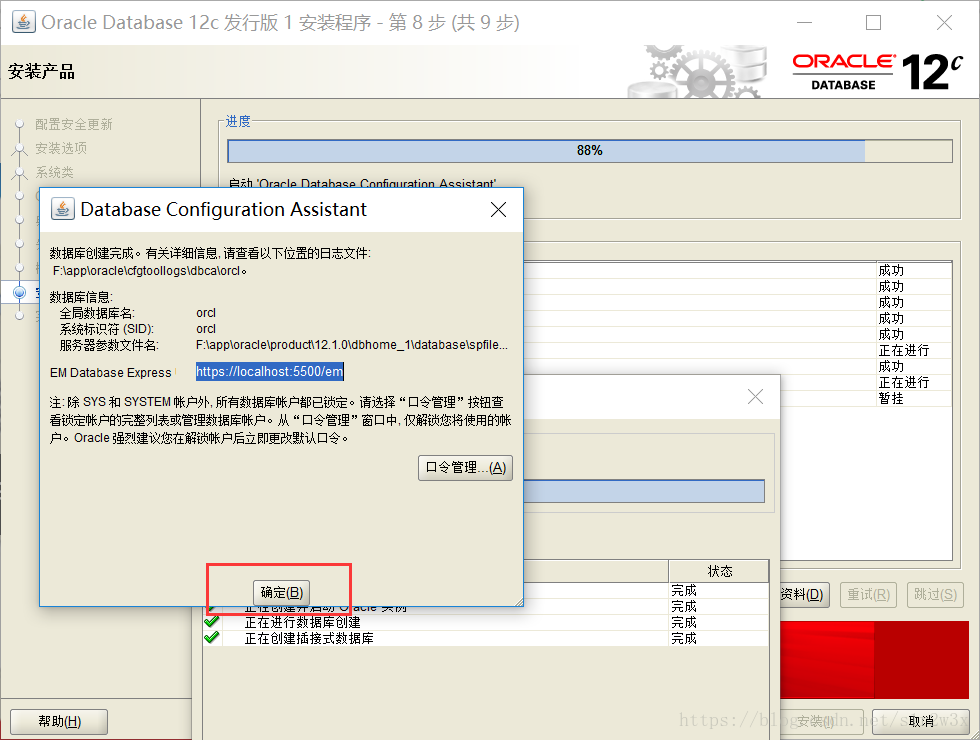
Task: Click the first 正在进行 status cell
Action: point(904,350)
